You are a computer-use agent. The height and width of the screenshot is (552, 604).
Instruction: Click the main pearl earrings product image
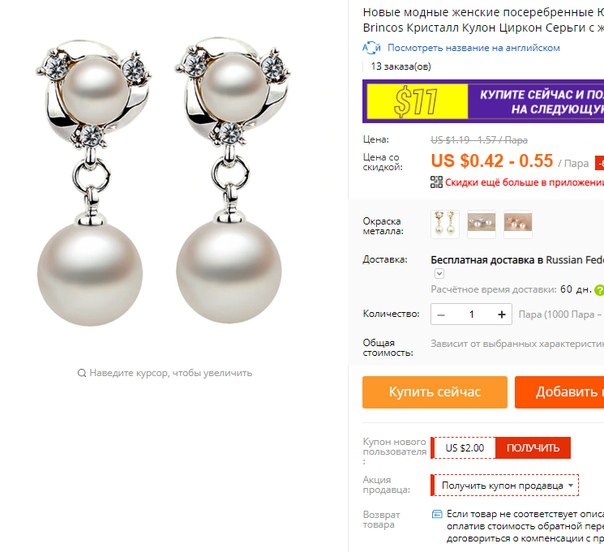[164, 181]
